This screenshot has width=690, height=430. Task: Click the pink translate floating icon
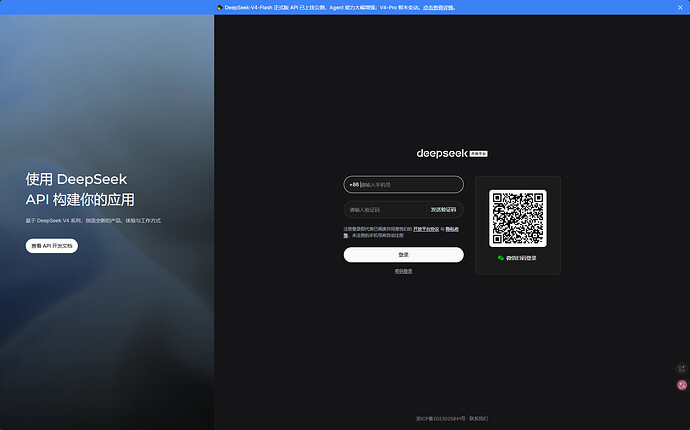(682, 385)
